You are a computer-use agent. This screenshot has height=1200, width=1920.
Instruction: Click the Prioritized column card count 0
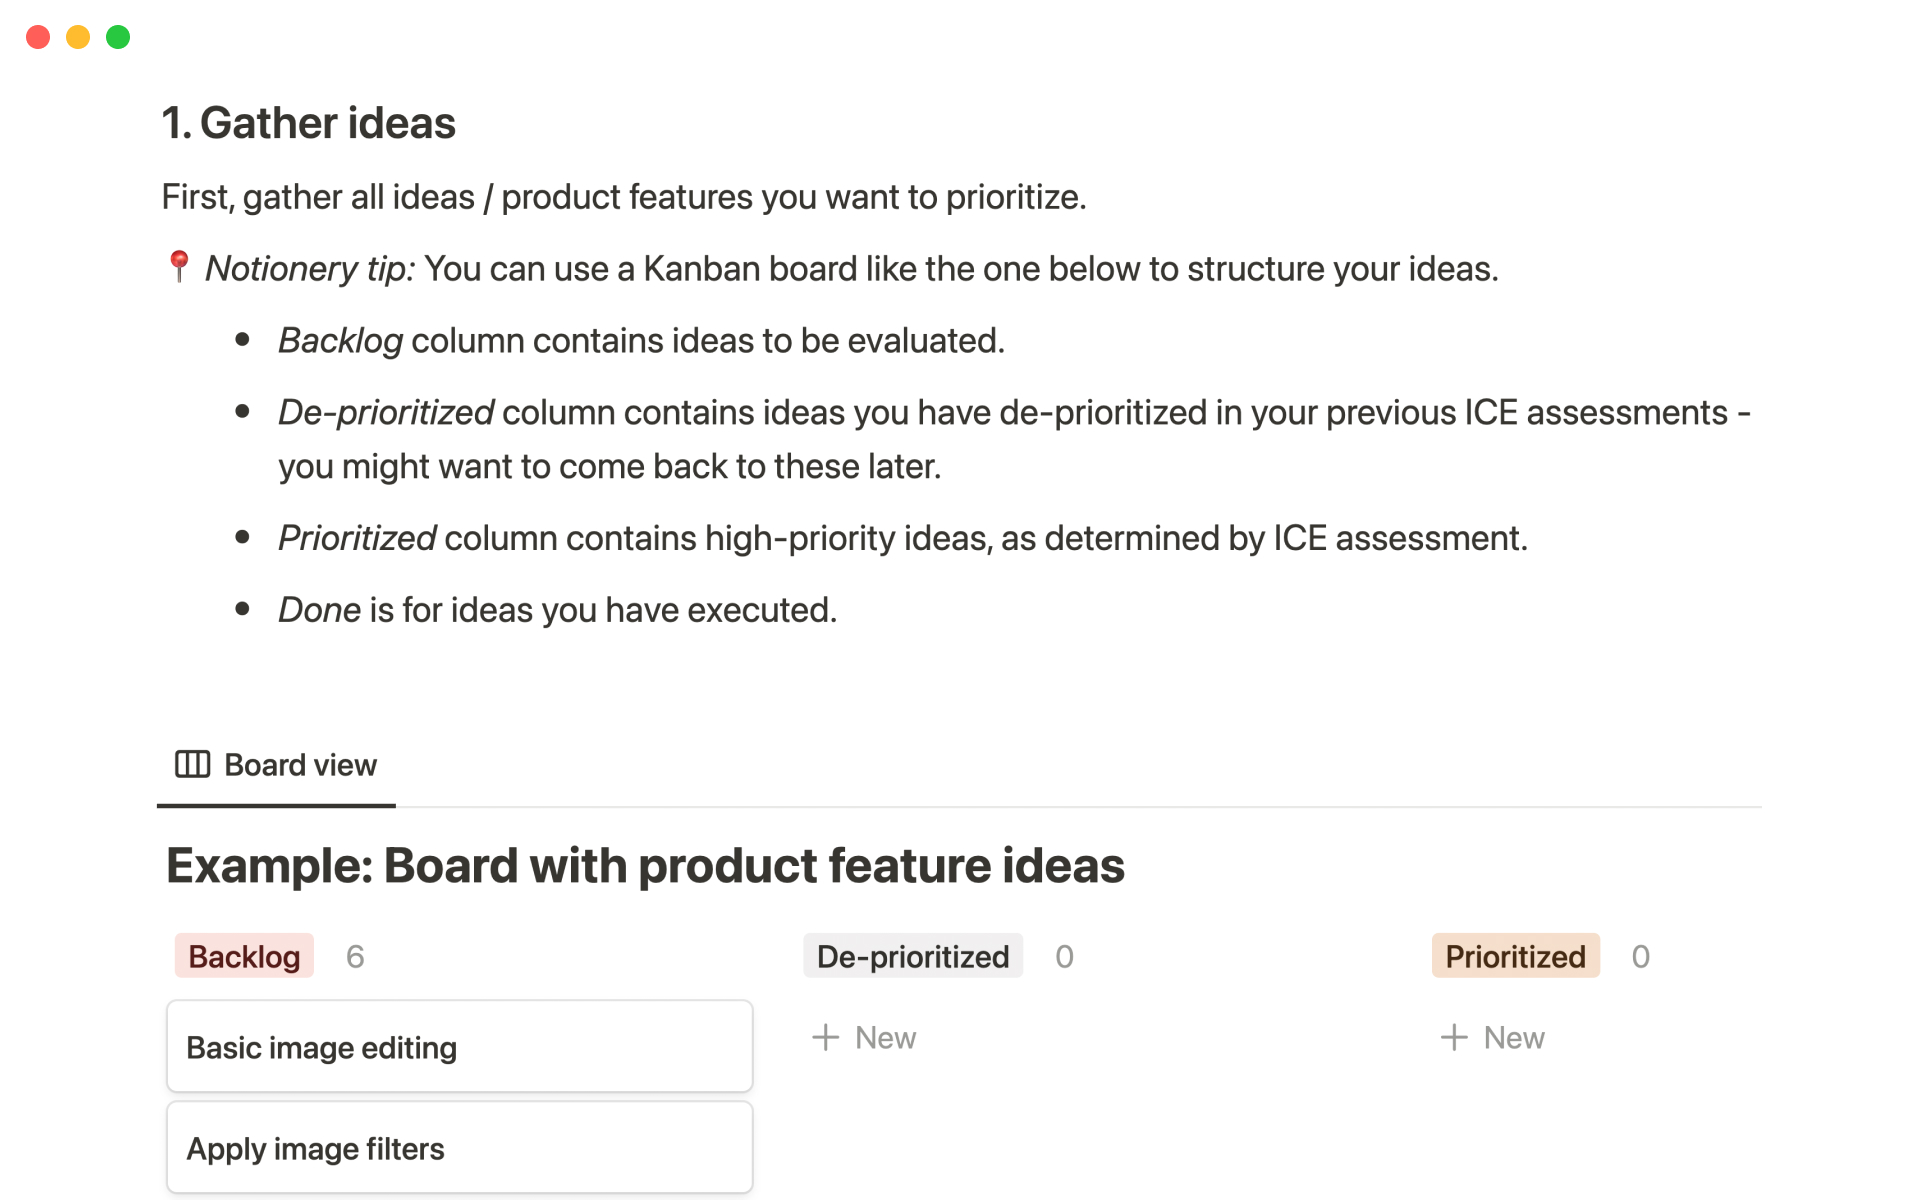point(1640,957)
